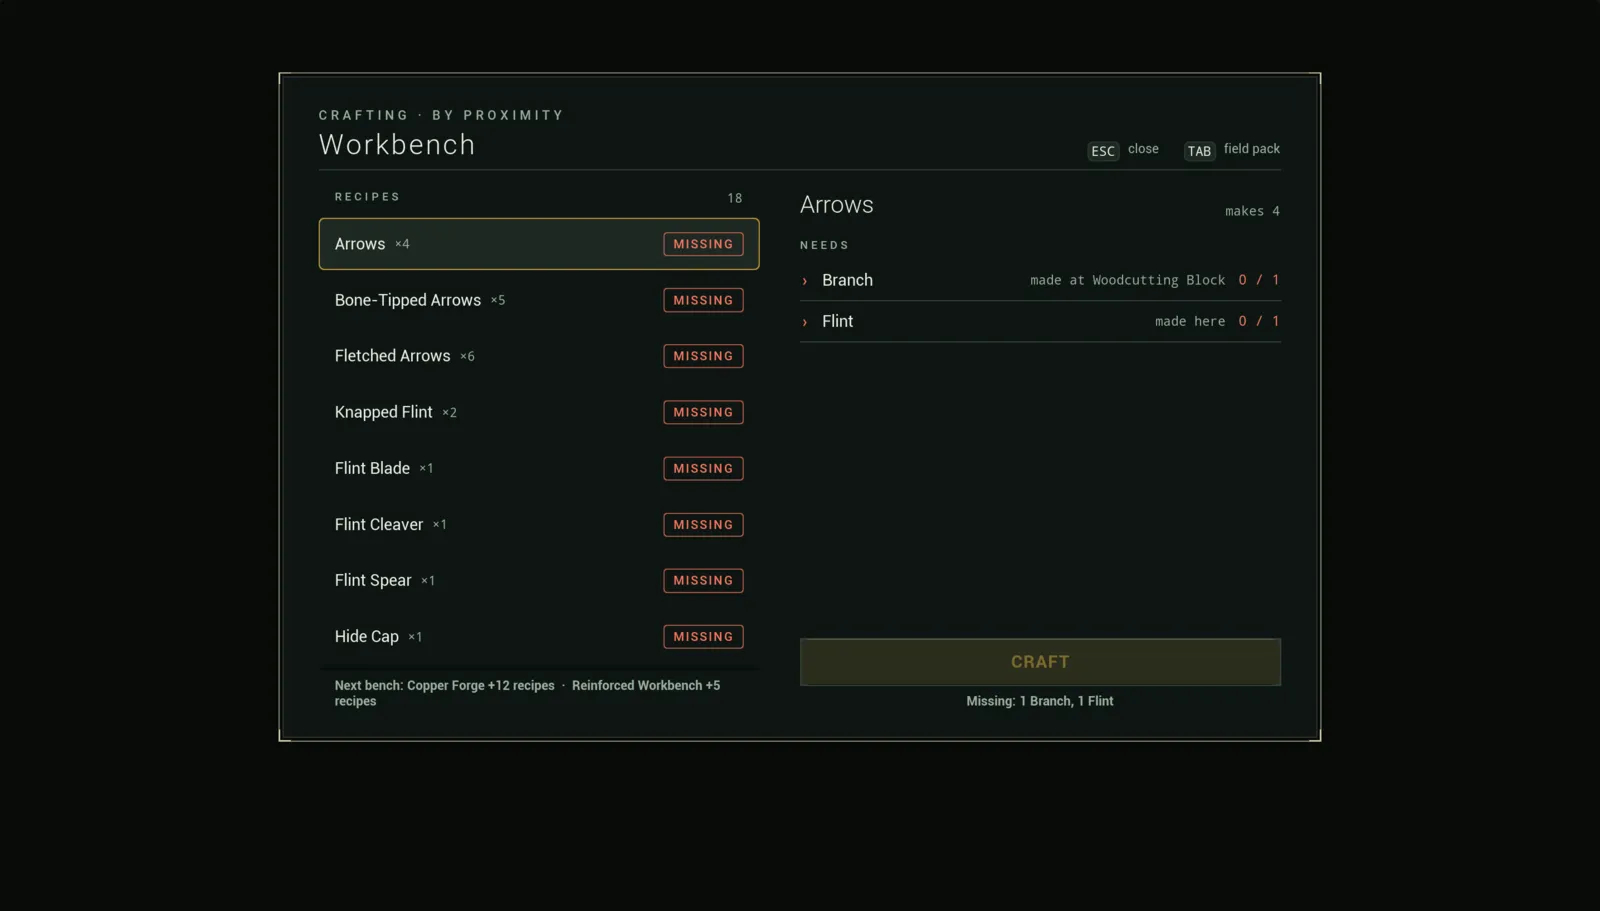Click the MISSING badge on Hide Cap
Image resolution: width=1600 pixels, height=911 pixels.
point(703,636)
